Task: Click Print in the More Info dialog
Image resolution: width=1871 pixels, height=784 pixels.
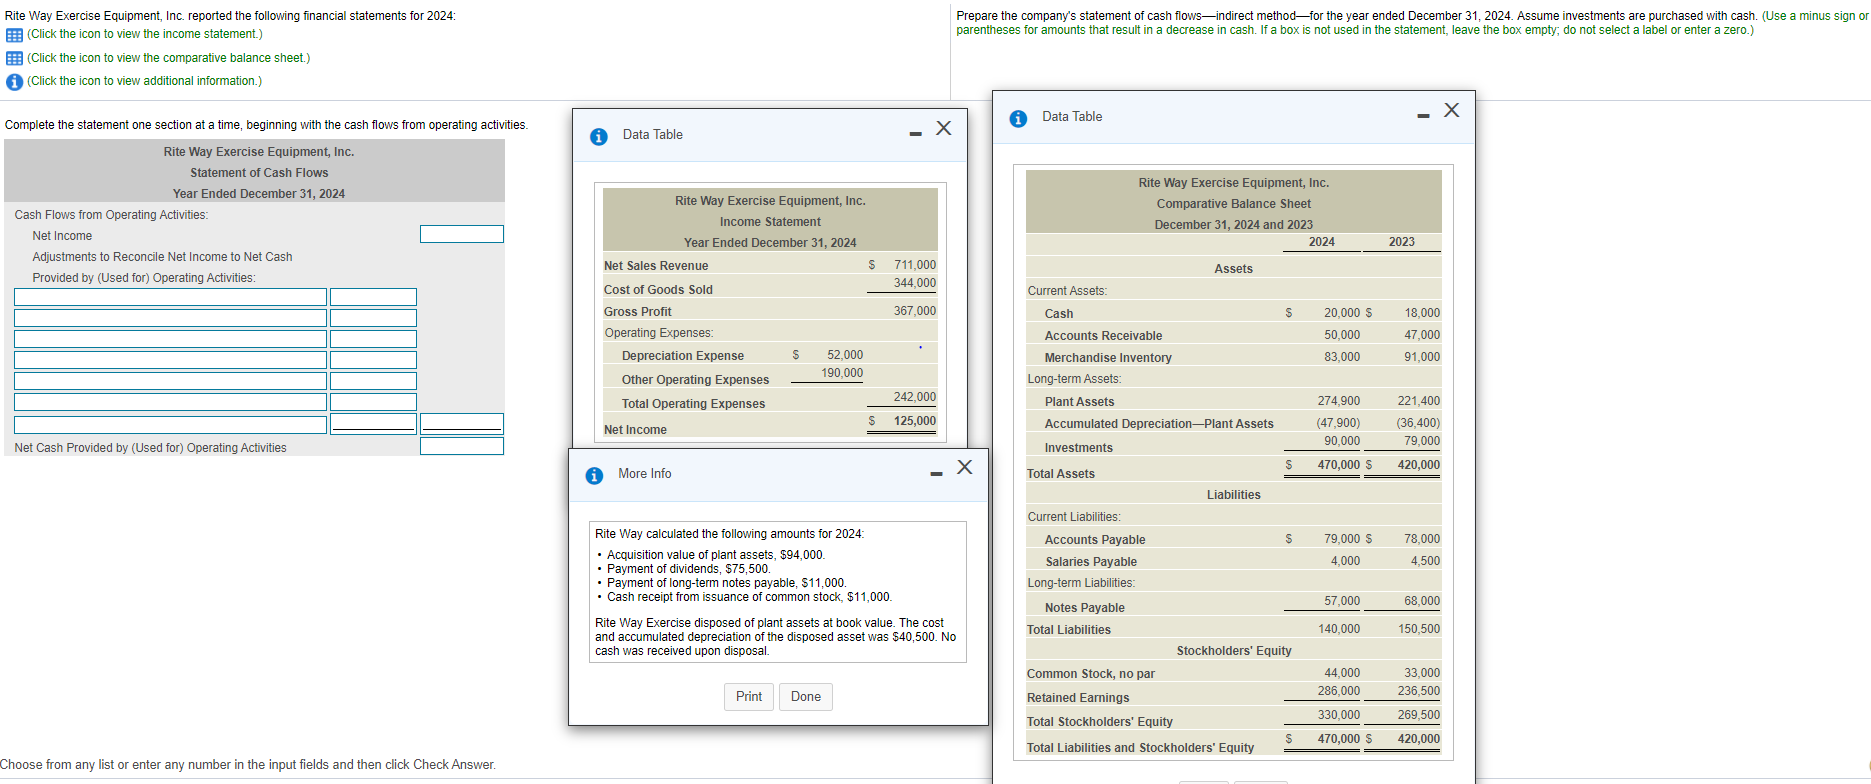Action: click(x=749, y=697)
